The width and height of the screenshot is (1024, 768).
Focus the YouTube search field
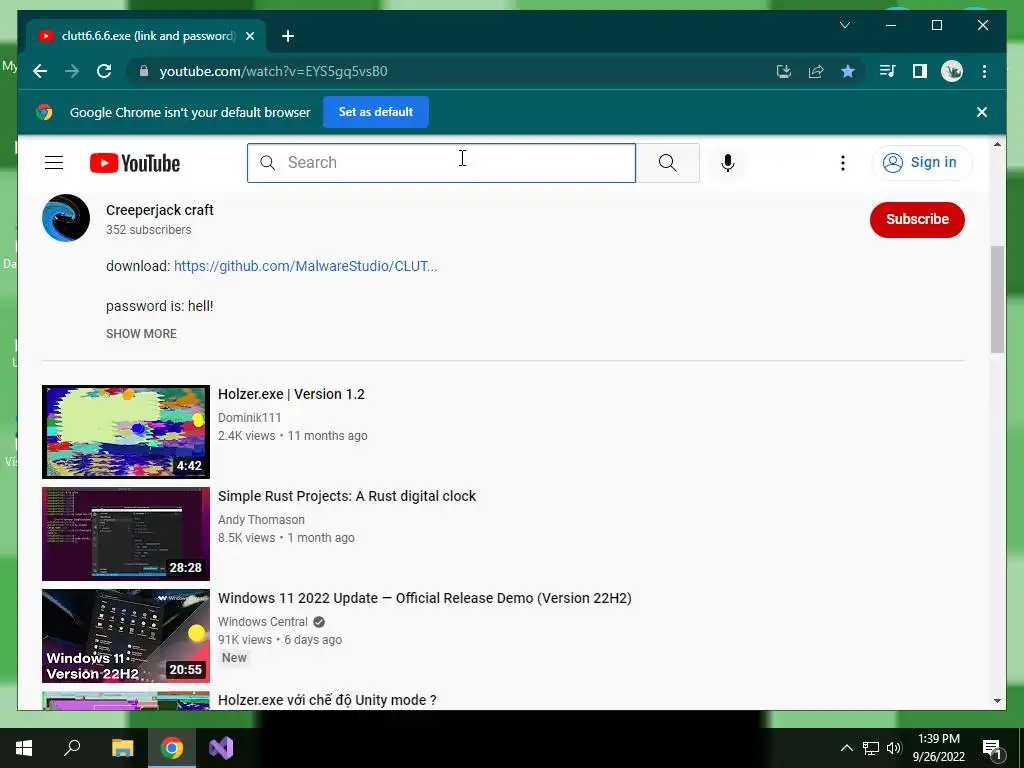pos(441,163)
